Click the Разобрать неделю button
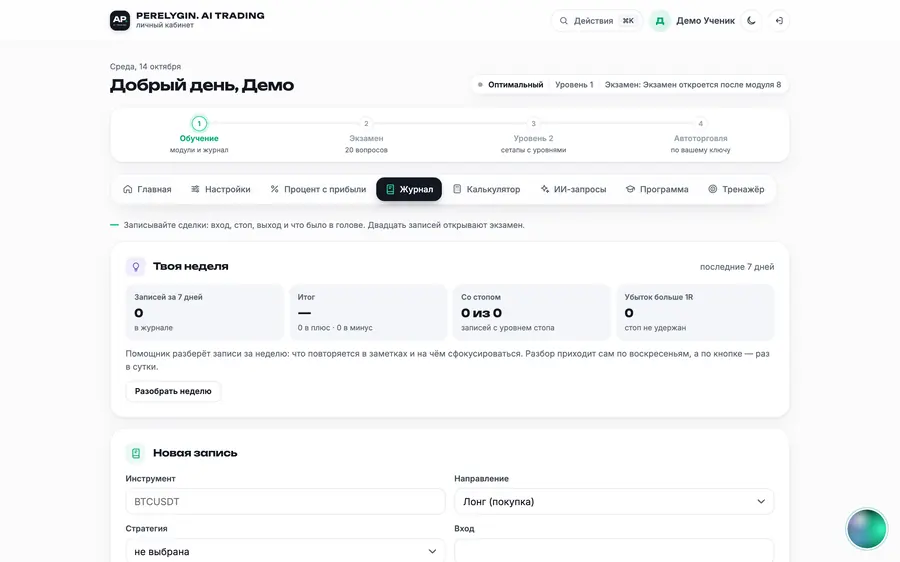The image size is (900, 562). click(173, 391)
